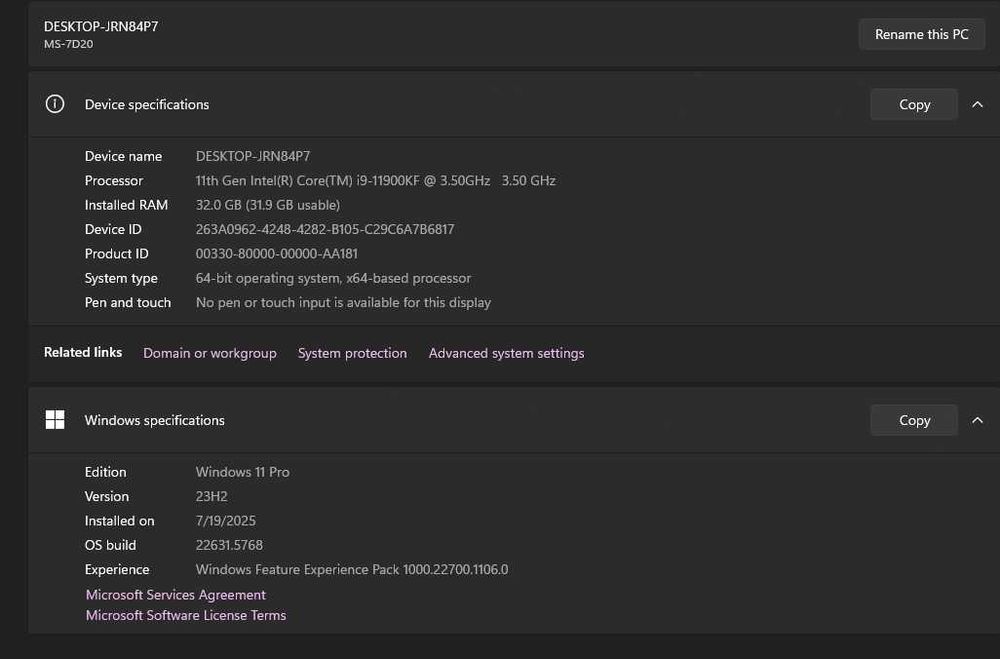Click the No pen or touch text
1000x659 pixels.
pos(343,302)
